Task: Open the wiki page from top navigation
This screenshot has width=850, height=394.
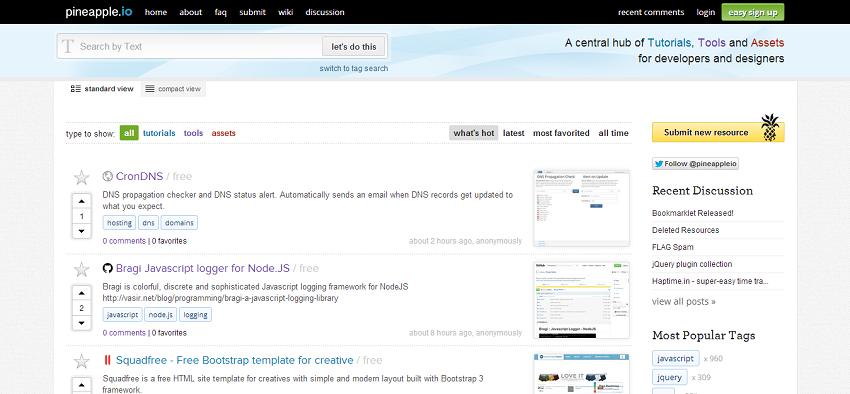Action: [x=286, y=12]
